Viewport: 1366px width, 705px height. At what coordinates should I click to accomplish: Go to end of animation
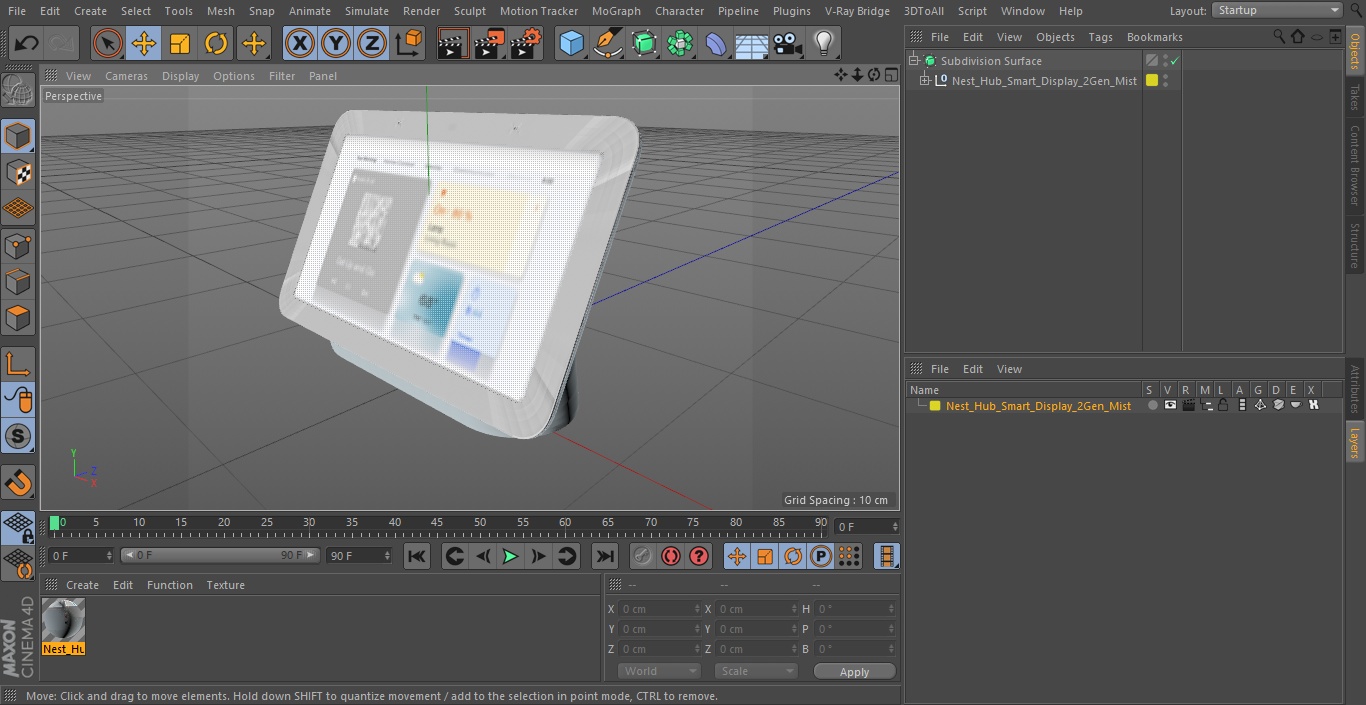[605, 556]
